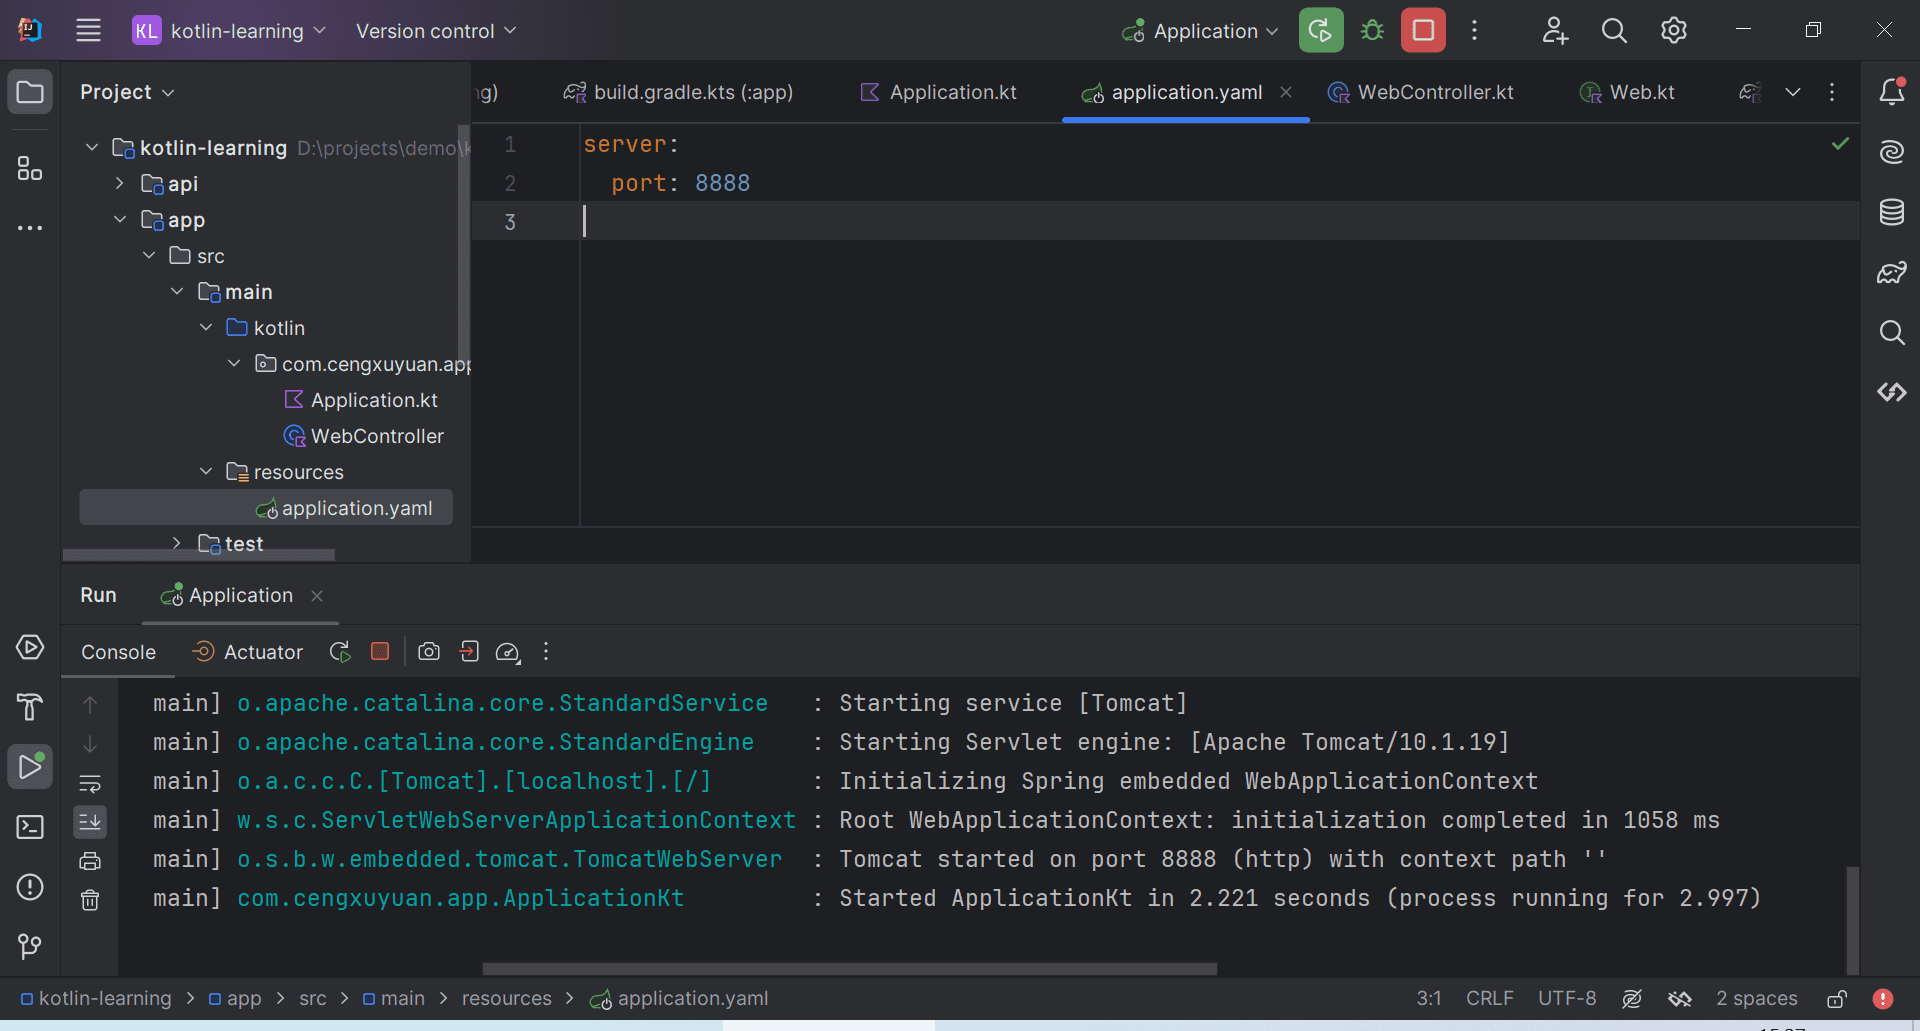Open the Database tool window

tap(1892, 212)
